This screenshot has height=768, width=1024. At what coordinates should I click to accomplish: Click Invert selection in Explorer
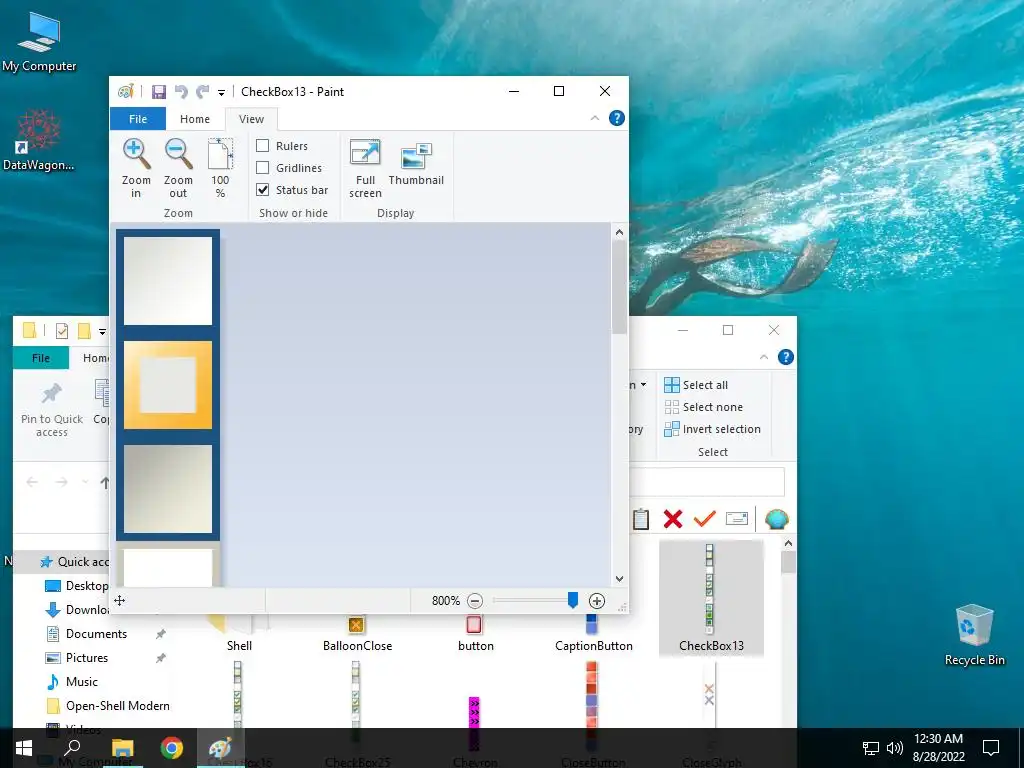click(712, 429)
